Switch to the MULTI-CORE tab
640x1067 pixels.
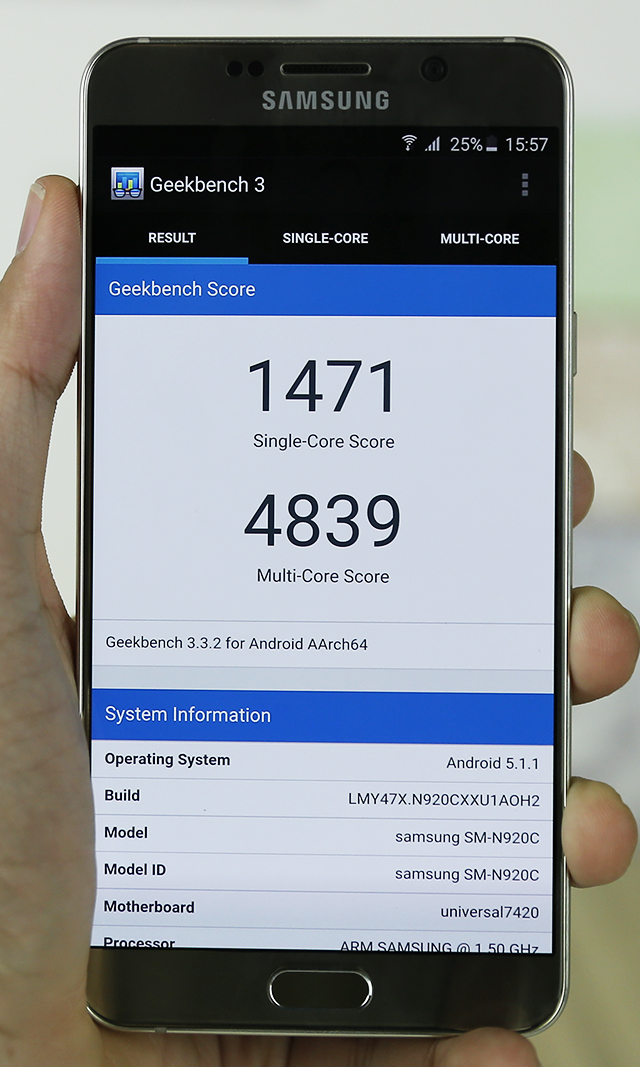click(x=479, y=239)
